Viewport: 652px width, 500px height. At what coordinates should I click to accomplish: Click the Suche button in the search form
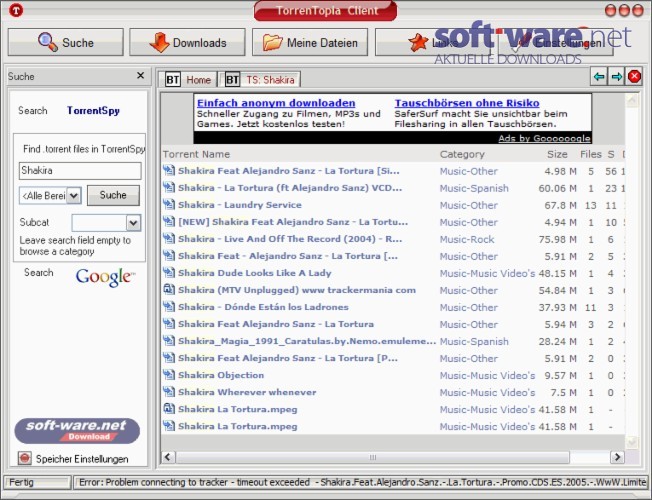(113, 195)
